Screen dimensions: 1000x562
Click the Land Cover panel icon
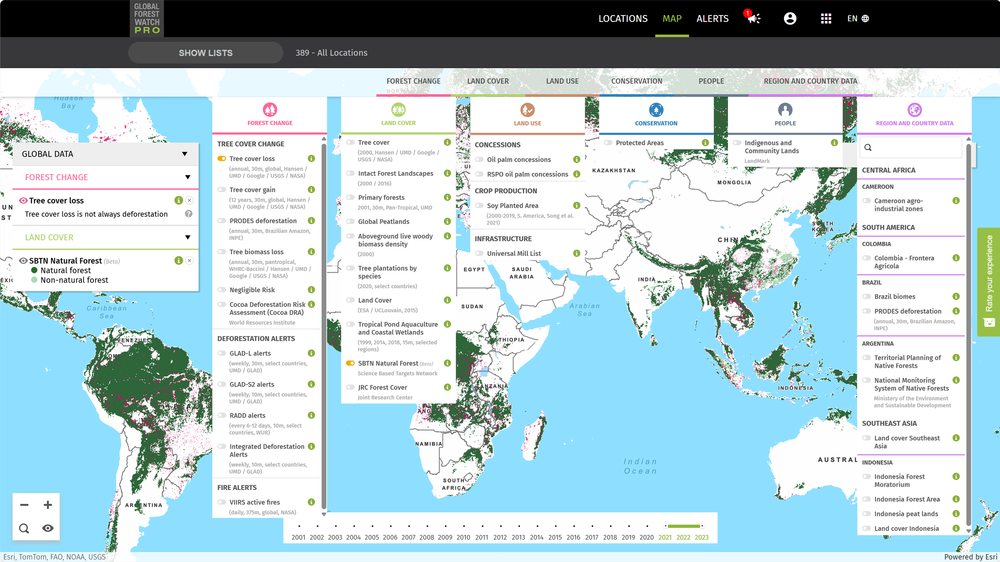[x=399, y=110]
